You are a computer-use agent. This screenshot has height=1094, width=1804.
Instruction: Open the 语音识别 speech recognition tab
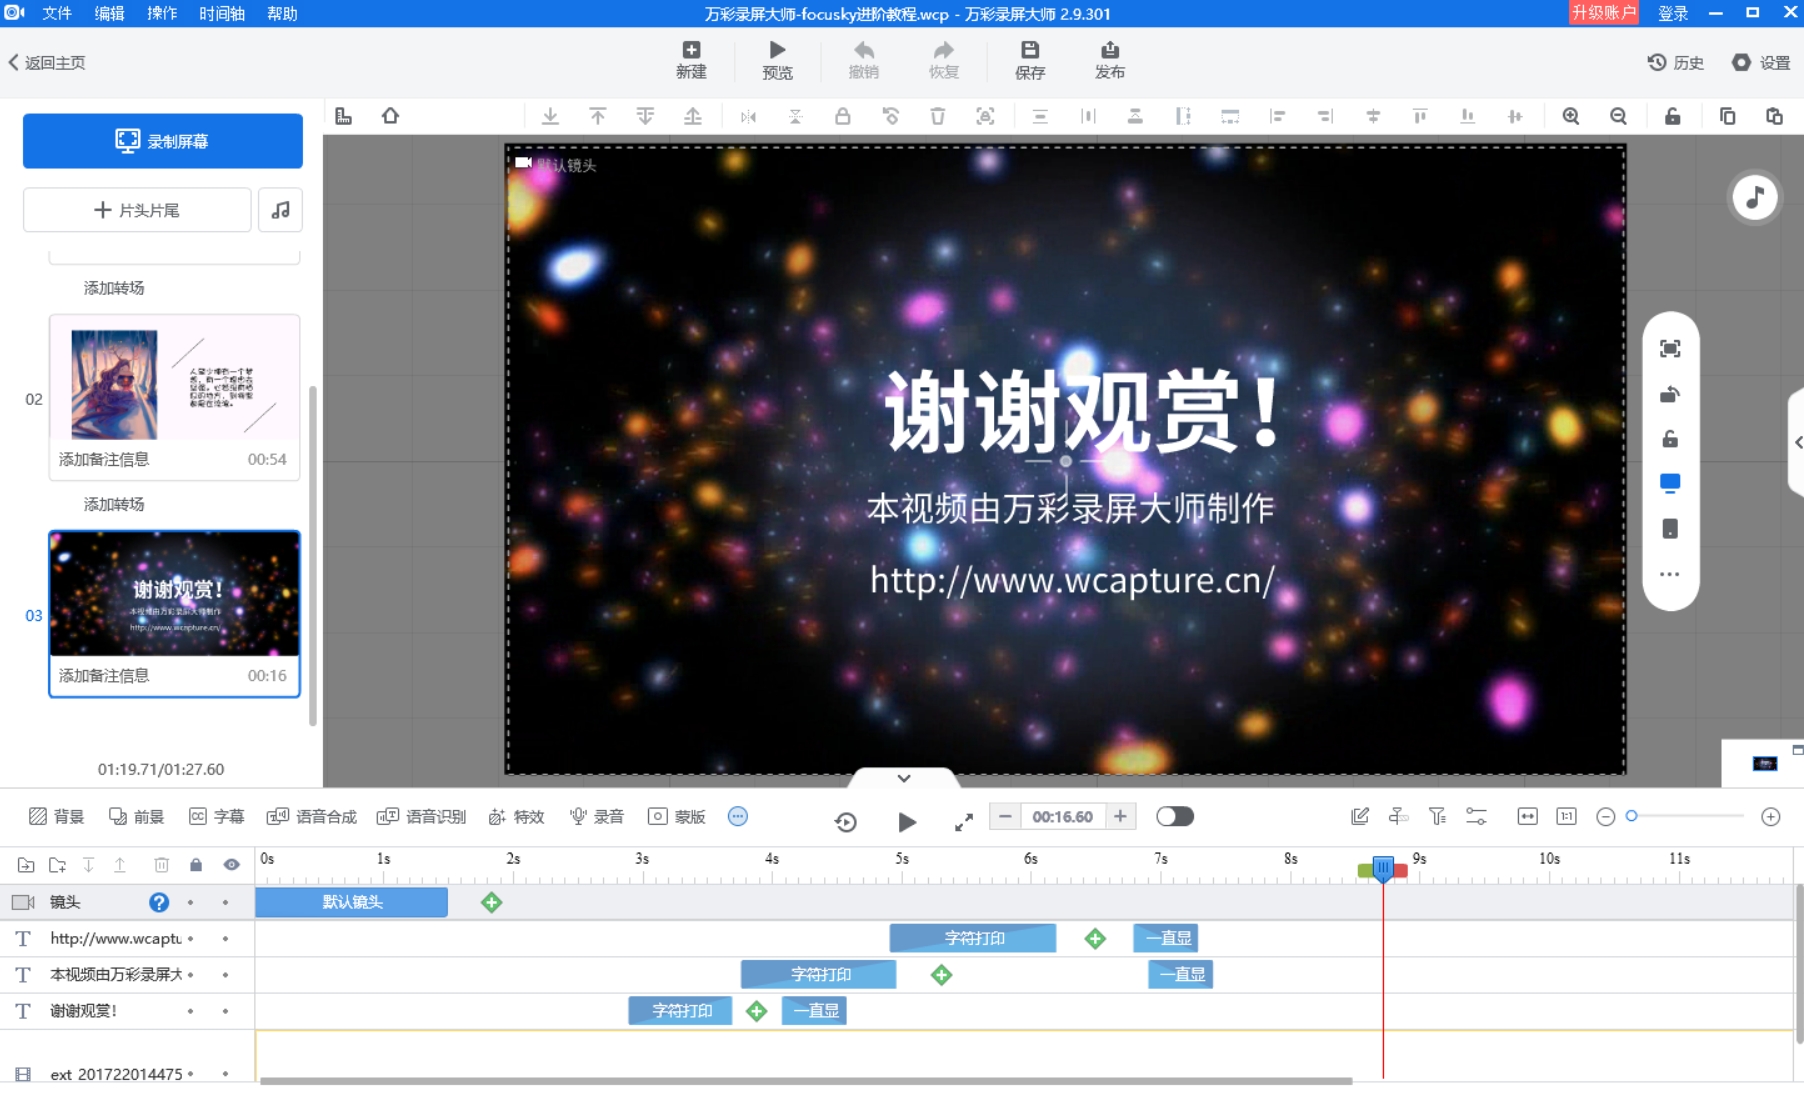click(421, 817)
